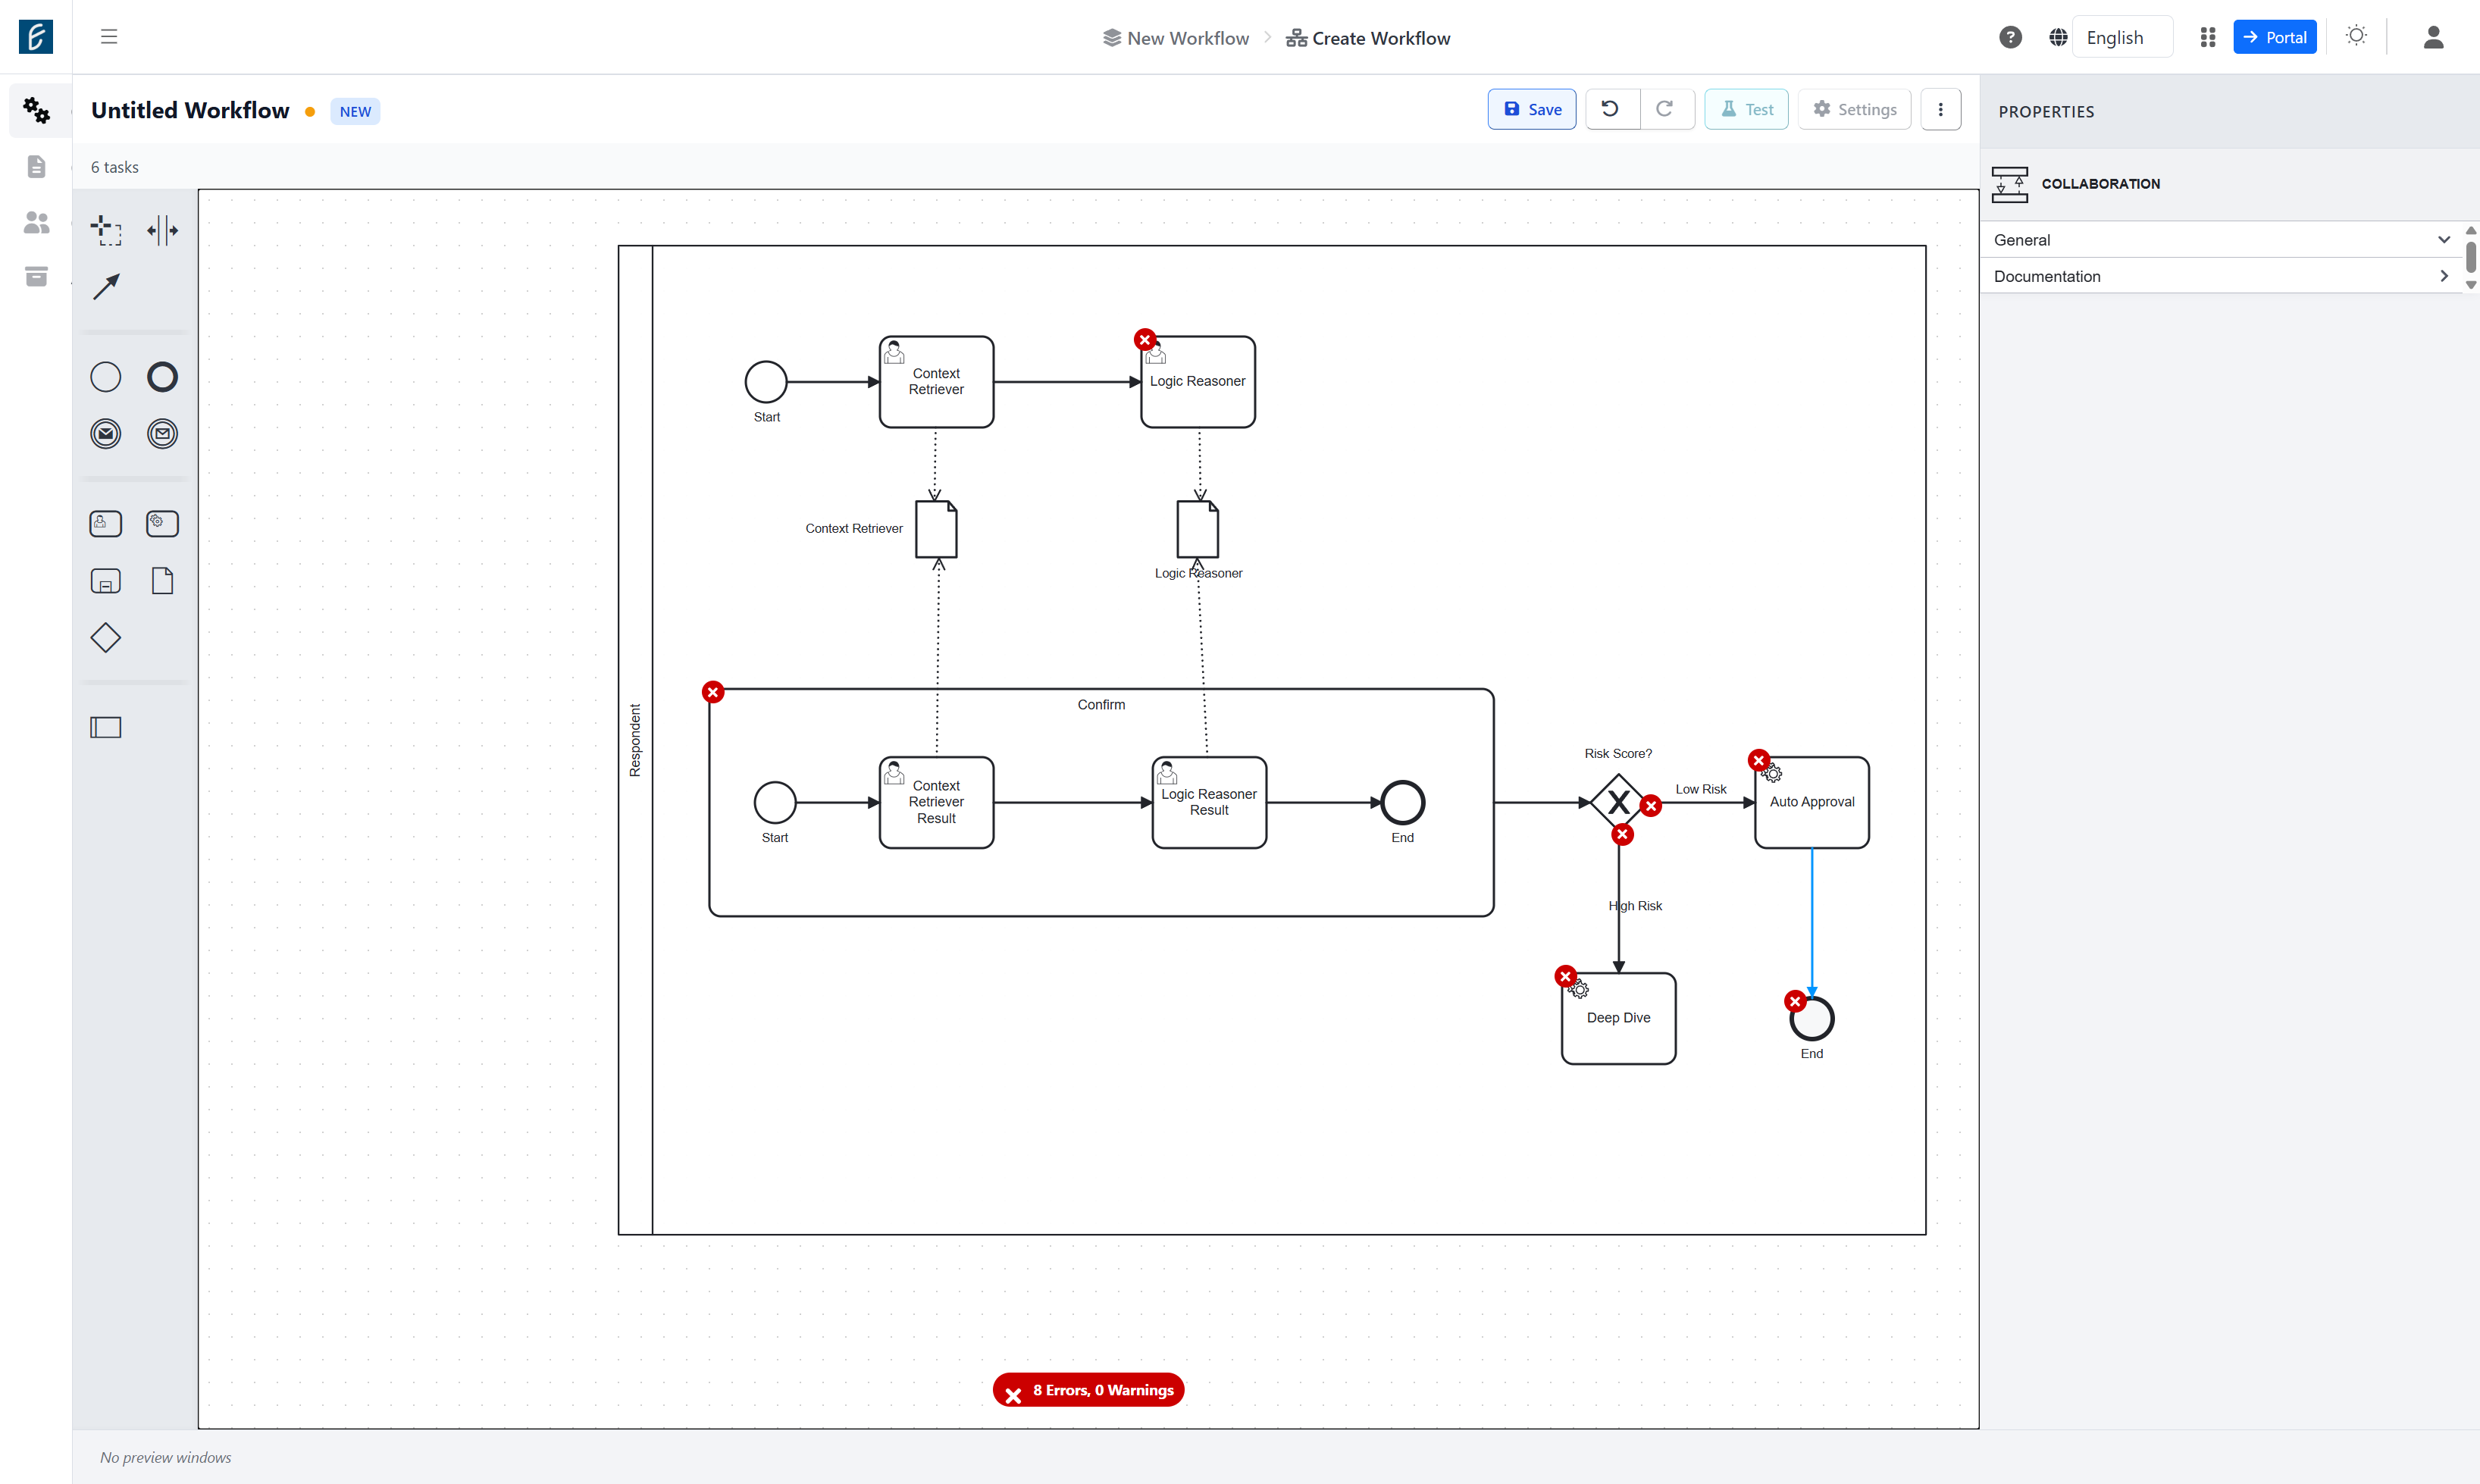
Task: Select the subprocess palette icon
Action: point(106,581)
